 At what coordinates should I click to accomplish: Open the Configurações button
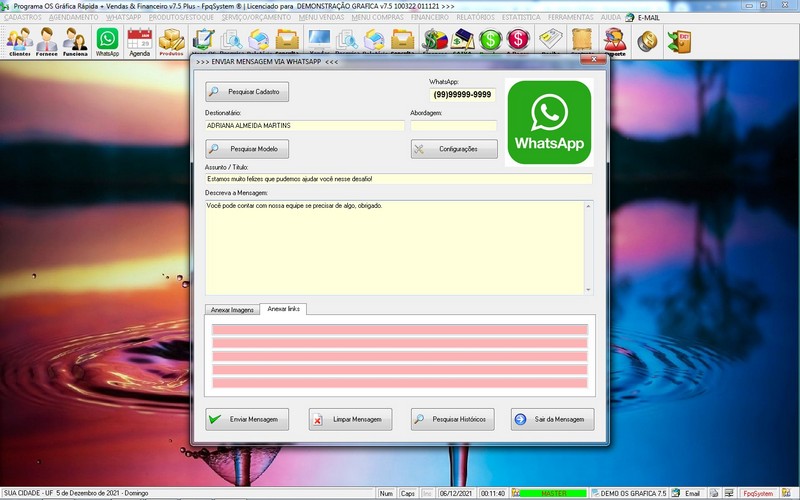click(x=454, y=149)
